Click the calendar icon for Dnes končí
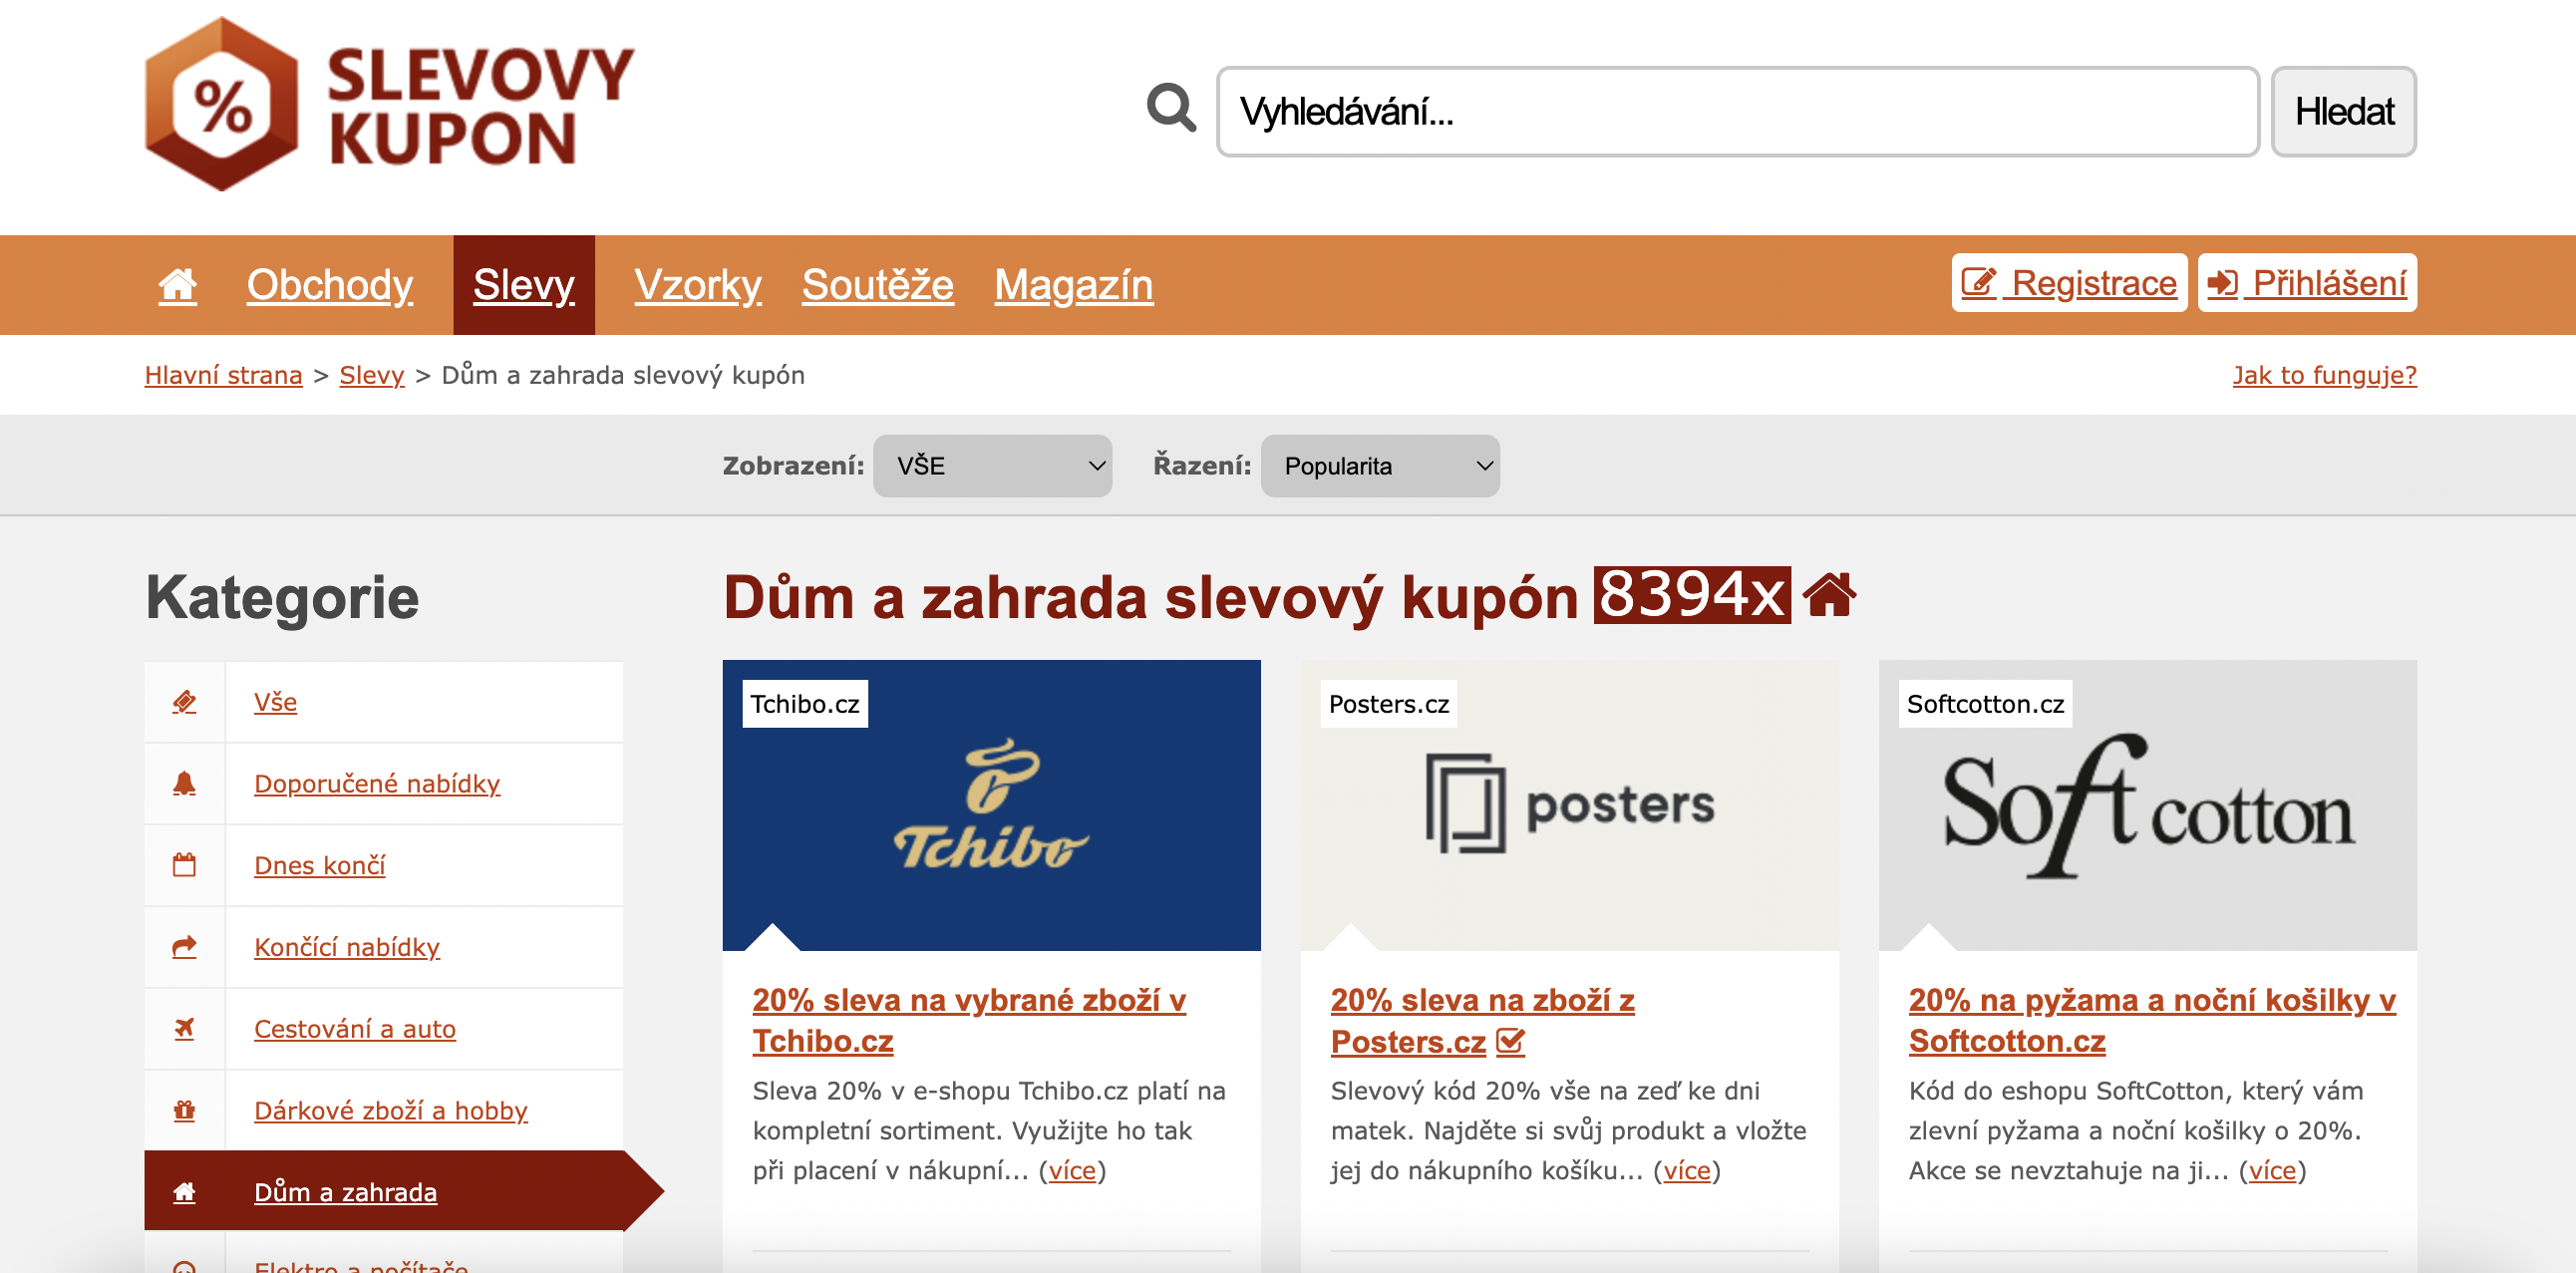 pos(184,865)
